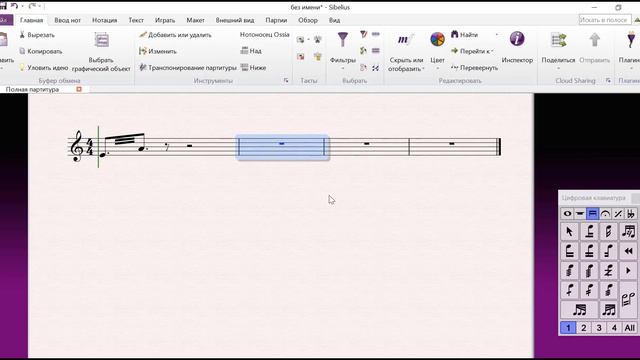
Task: Click the Cut (Вырезать) scissors icon
Action: (x=22, y=35)
